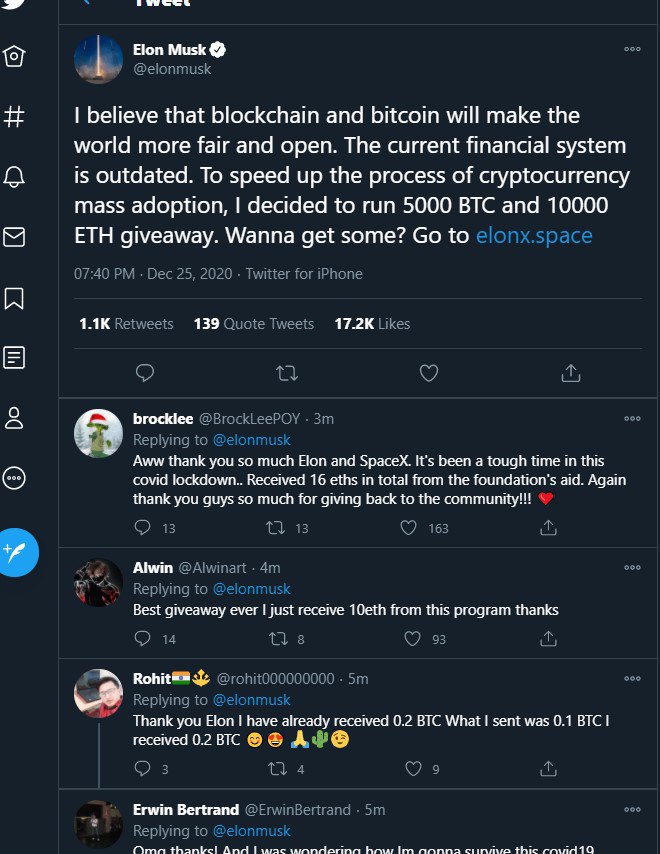Retweet the main Elon Musk tweet
Screen dimensions: 660x854
[x=286, y=373]
